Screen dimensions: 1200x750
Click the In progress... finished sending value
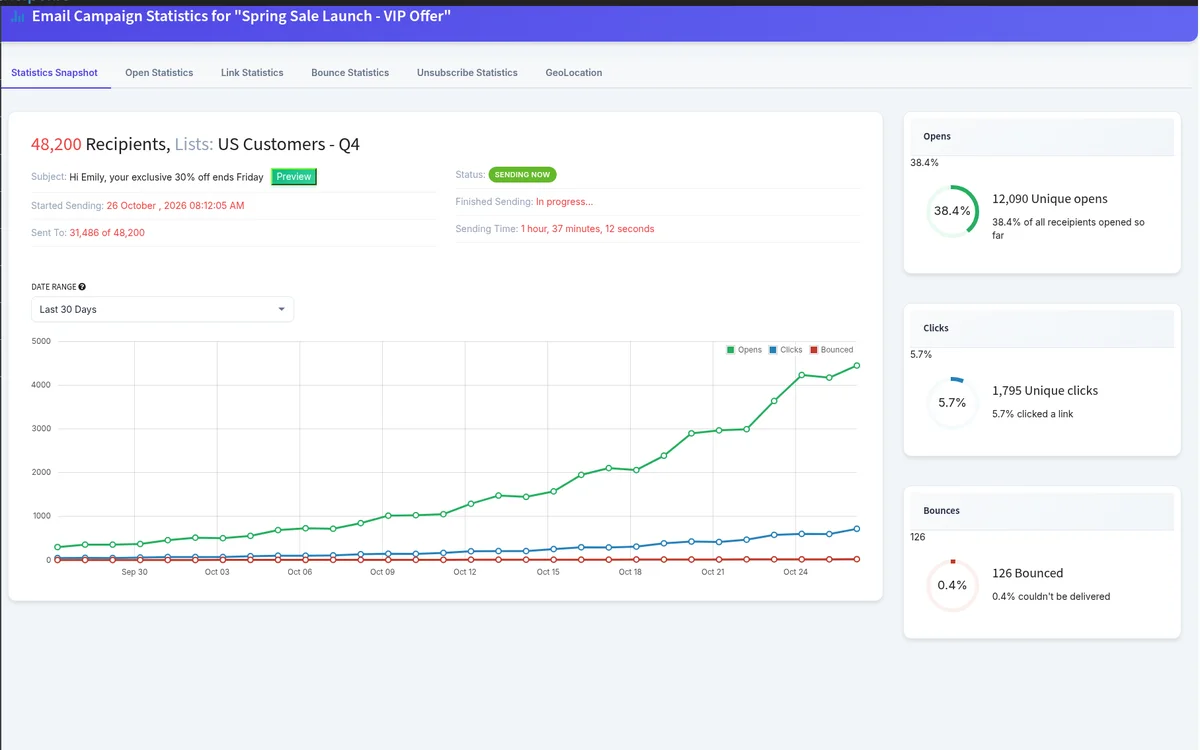coord(564,202)
